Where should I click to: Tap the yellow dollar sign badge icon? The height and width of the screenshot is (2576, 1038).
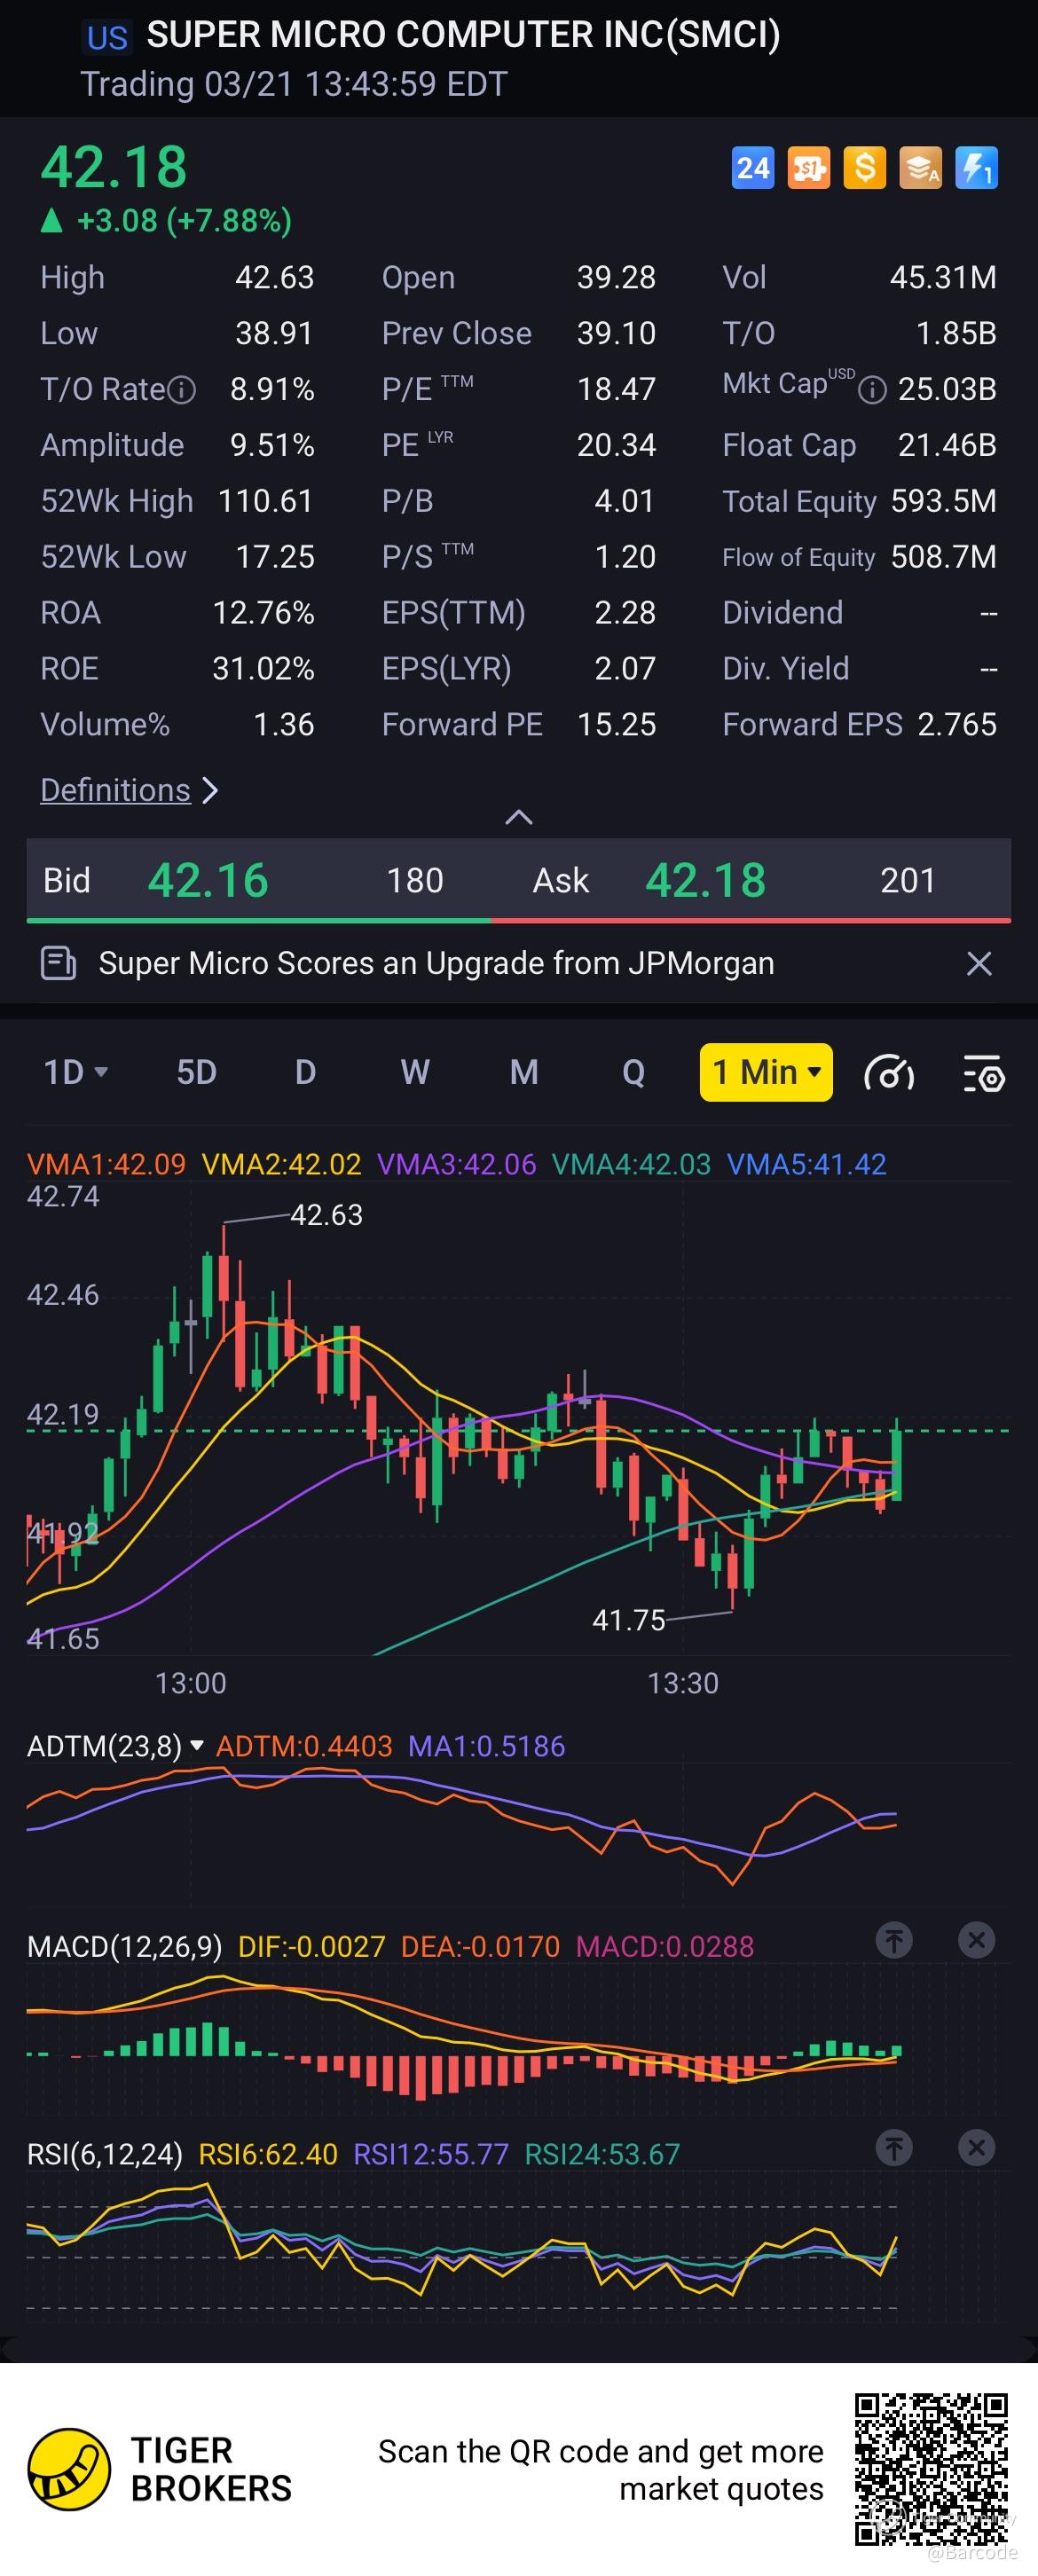point(865,168)
